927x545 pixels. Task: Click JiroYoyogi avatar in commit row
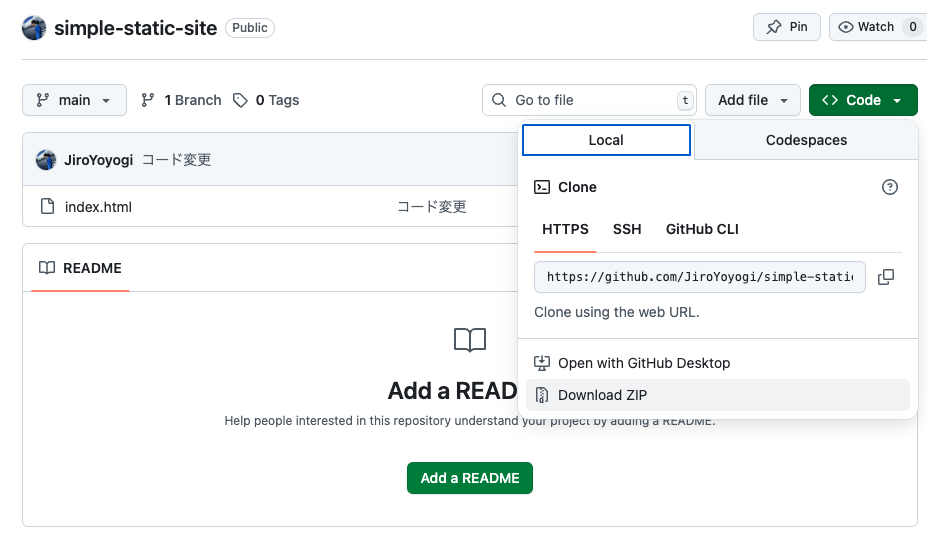[x=46, y=160]
